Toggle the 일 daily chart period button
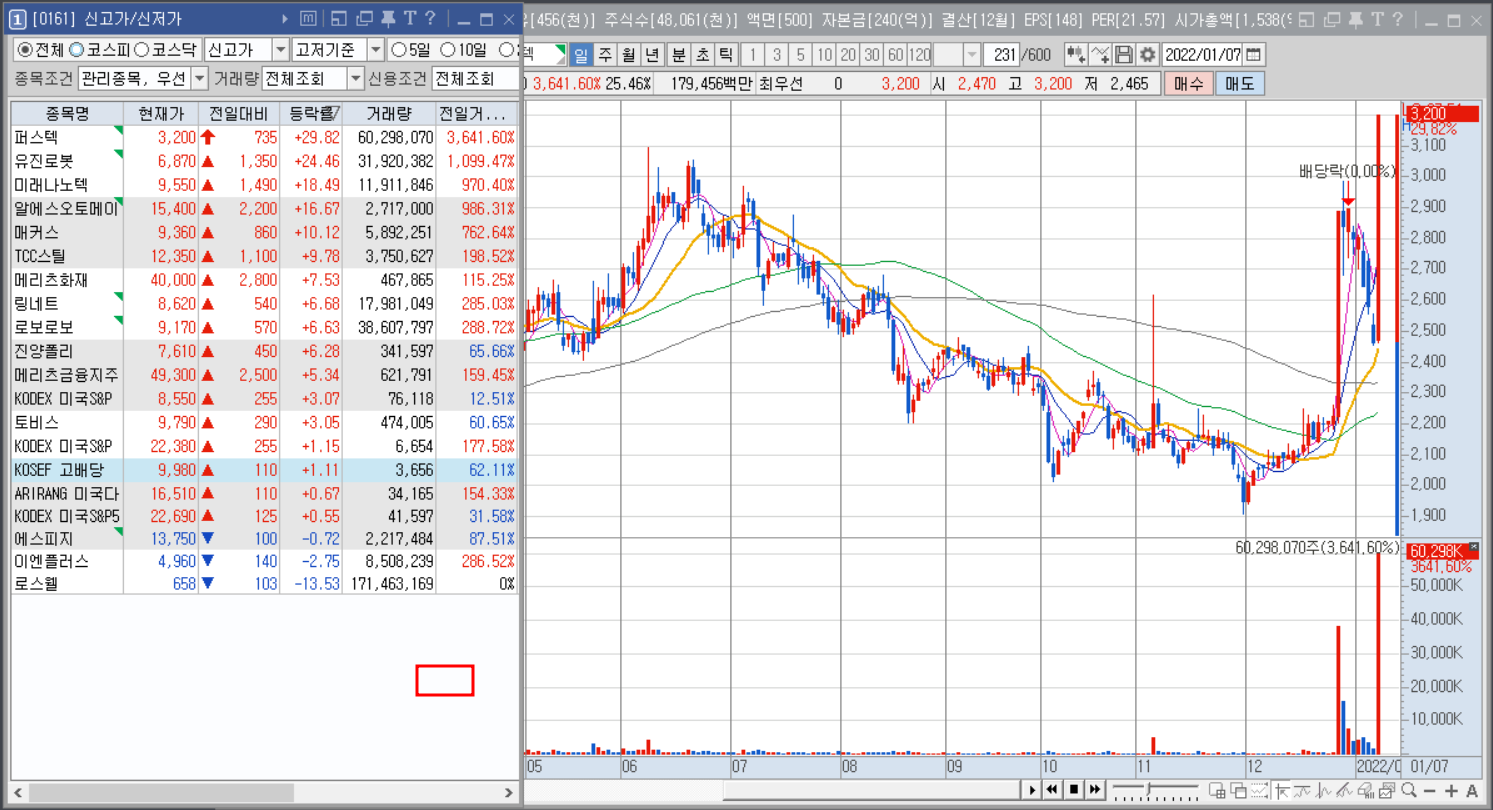Image resolution: width=1493 pixels, height=810 pixels. pos(580,54)
